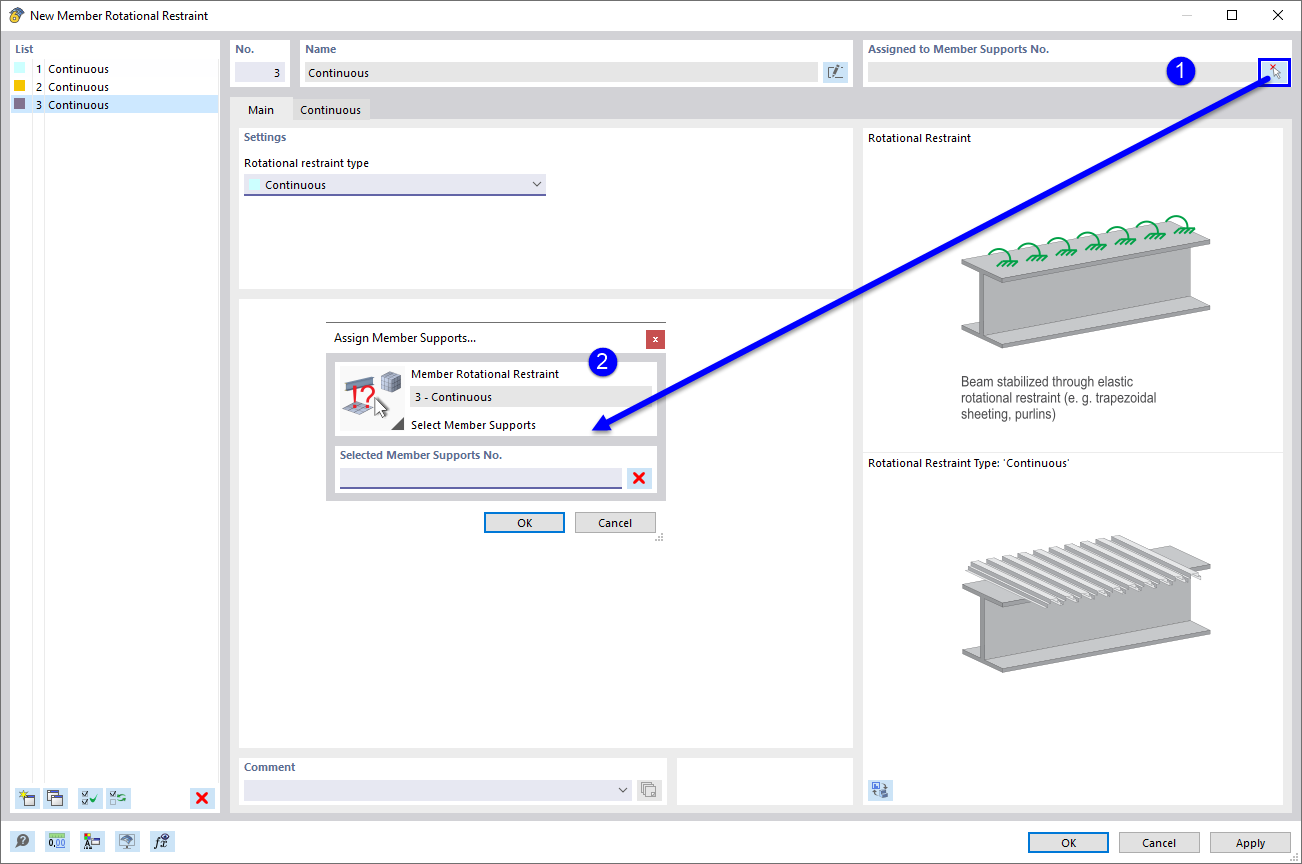Confirm the Assign Member Supports dialog with OK
Viewport: 1302px width, 864px height.
[x=524, y=522]
